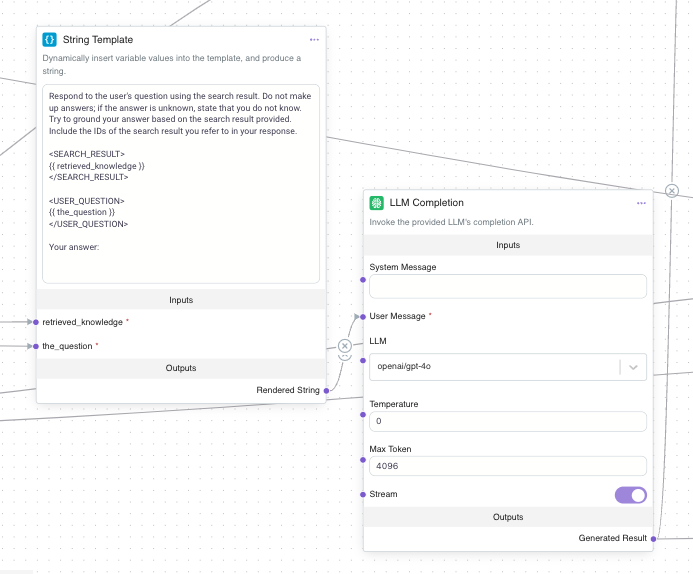
Task: Click the User Message input port
Action: [363, 316]
